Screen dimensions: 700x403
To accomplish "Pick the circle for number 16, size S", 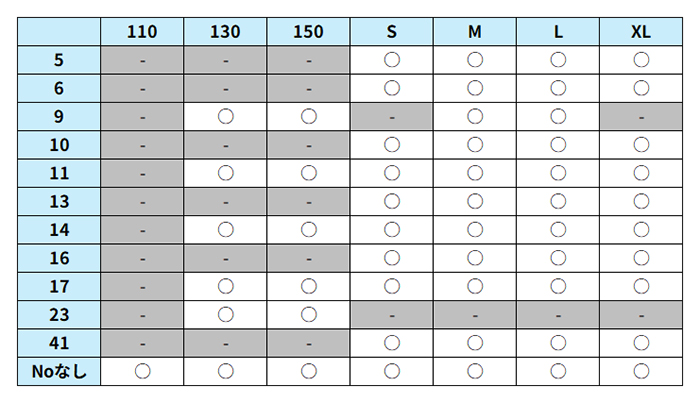I will click(x=392, y=258).
